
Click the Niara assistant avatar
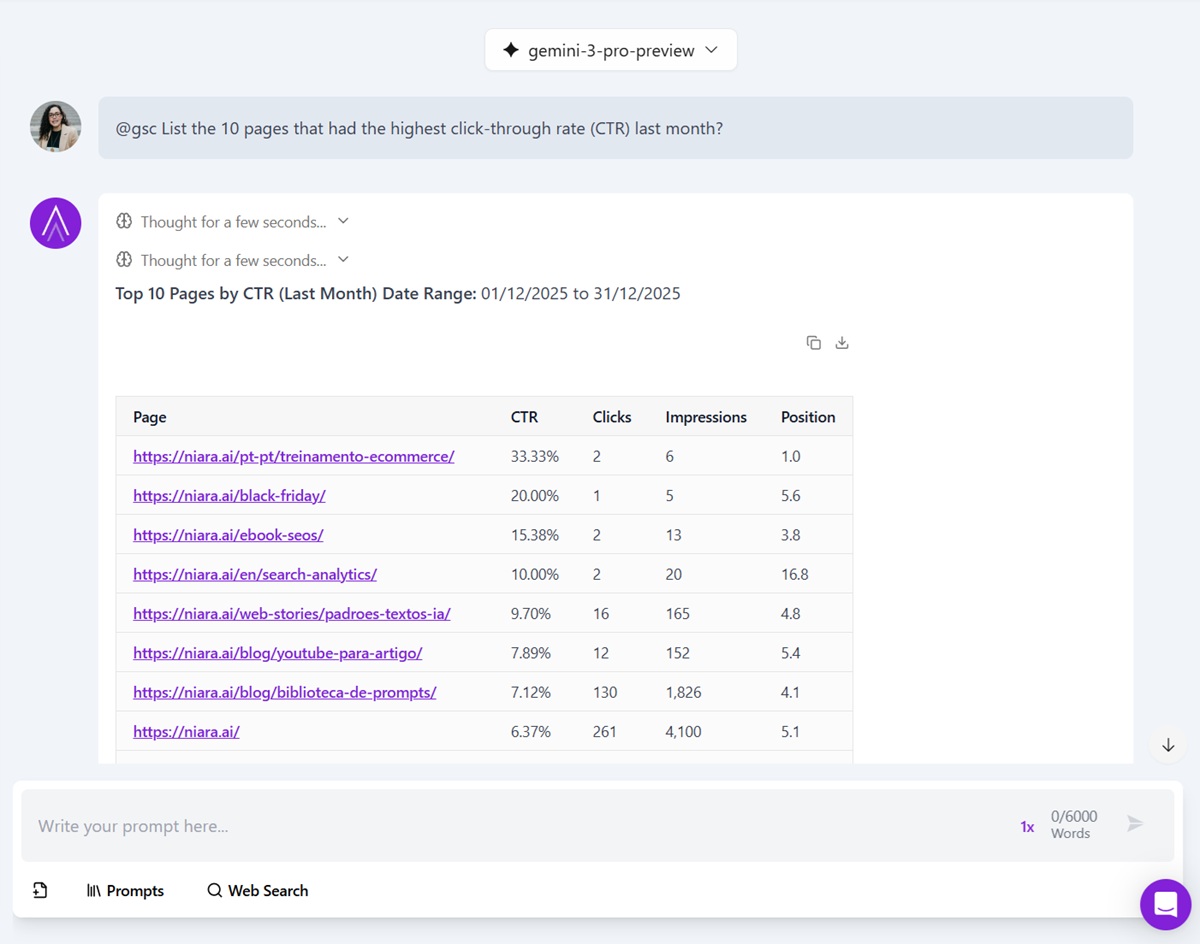tap(56, 223)
